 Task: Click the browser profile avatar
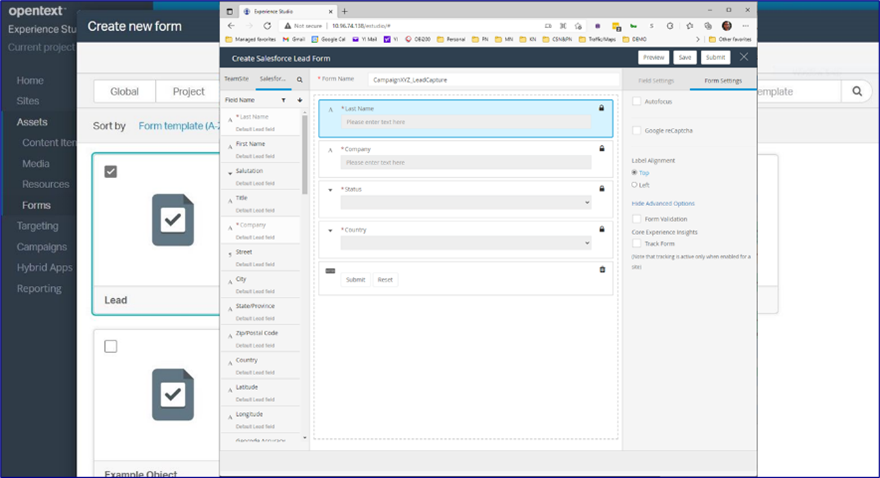pos(727,26)
